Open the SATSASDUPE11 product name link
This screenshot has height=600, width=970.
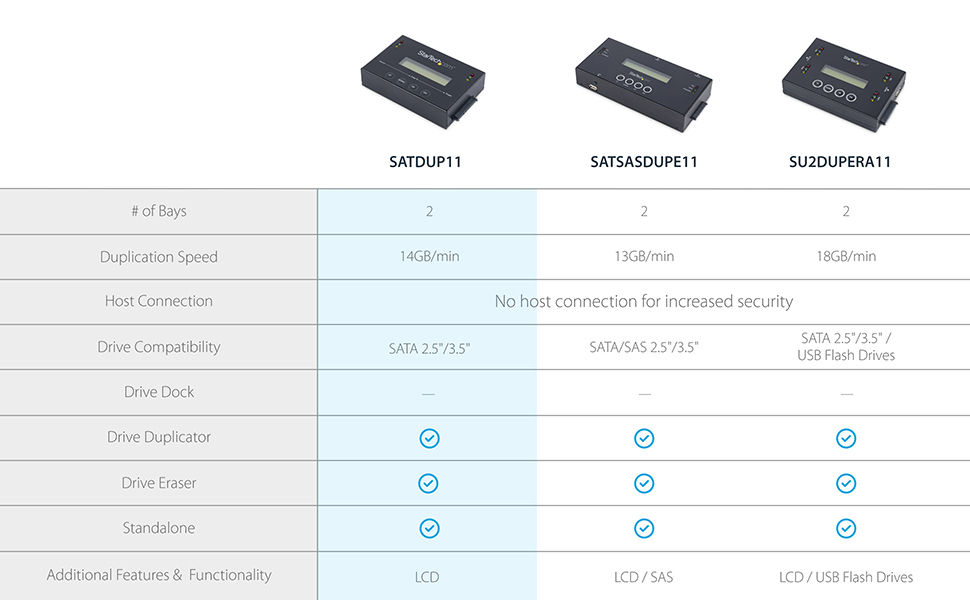pos(644,162)
